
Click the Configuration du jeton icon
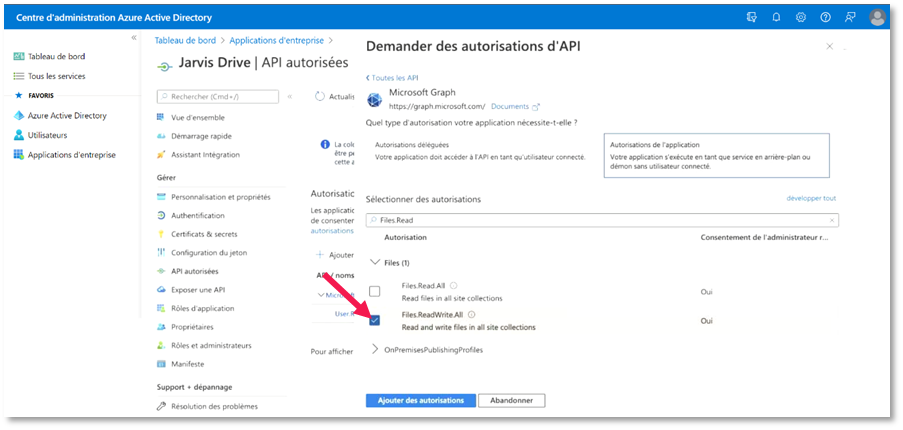161,253
